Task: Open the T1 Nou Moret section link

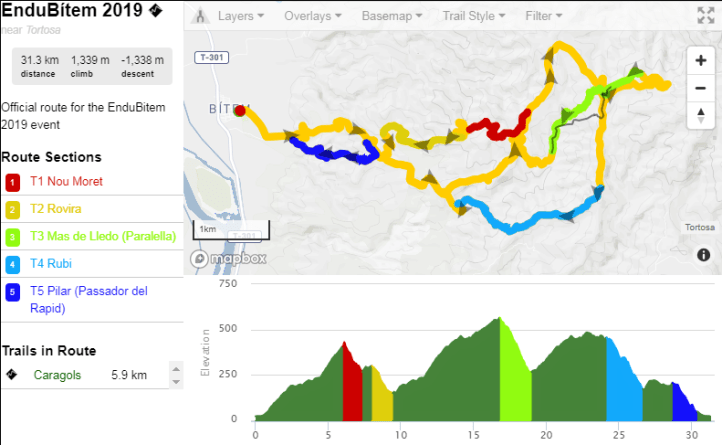Action: click(x=66, y=182)
